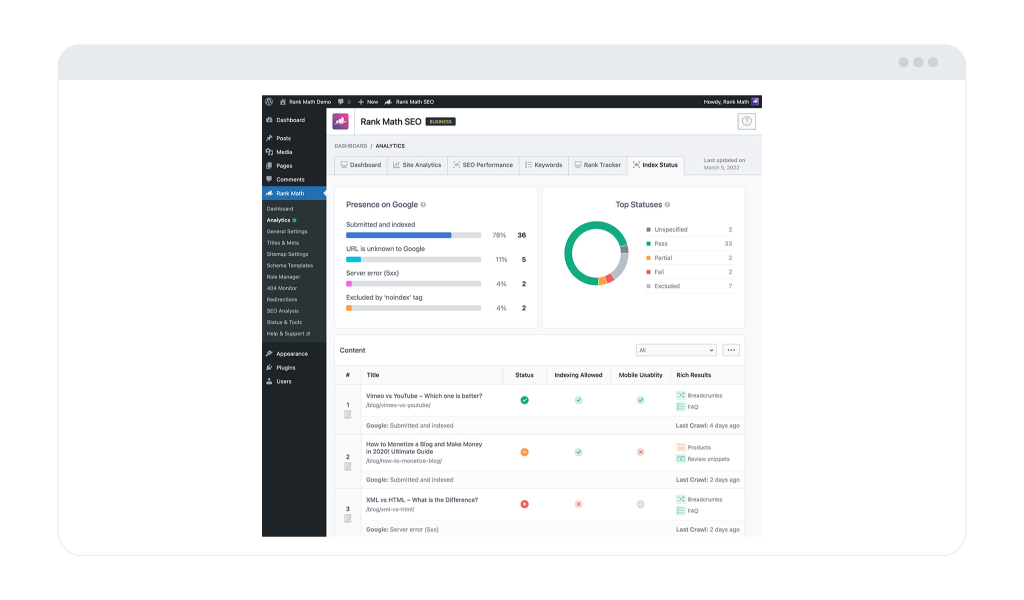Switch to the Rank Tracker tab
The image size is (1024, 600).
tap(598, 165)
